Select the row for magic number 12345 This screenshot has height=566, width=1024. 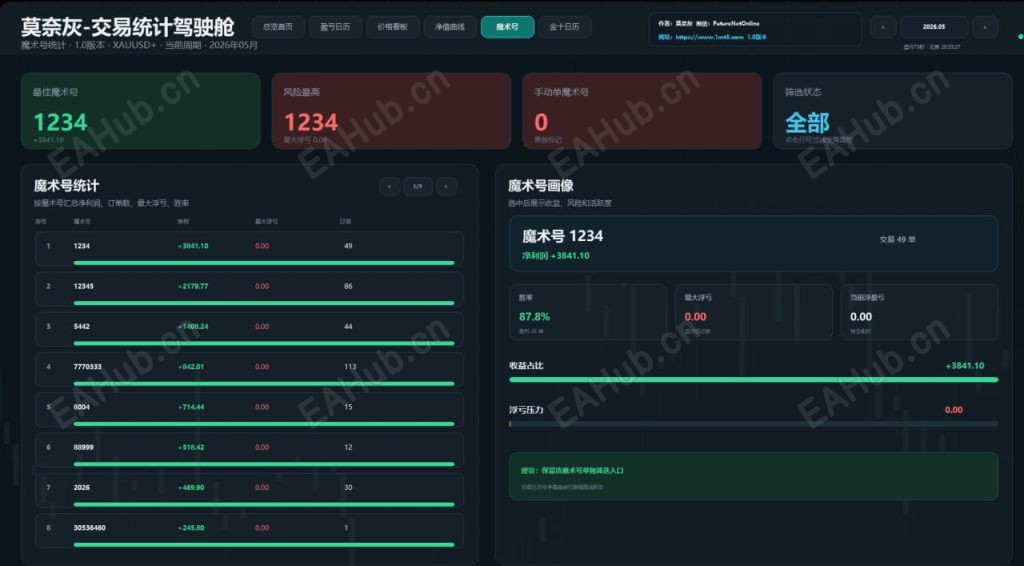click(249, 289)
